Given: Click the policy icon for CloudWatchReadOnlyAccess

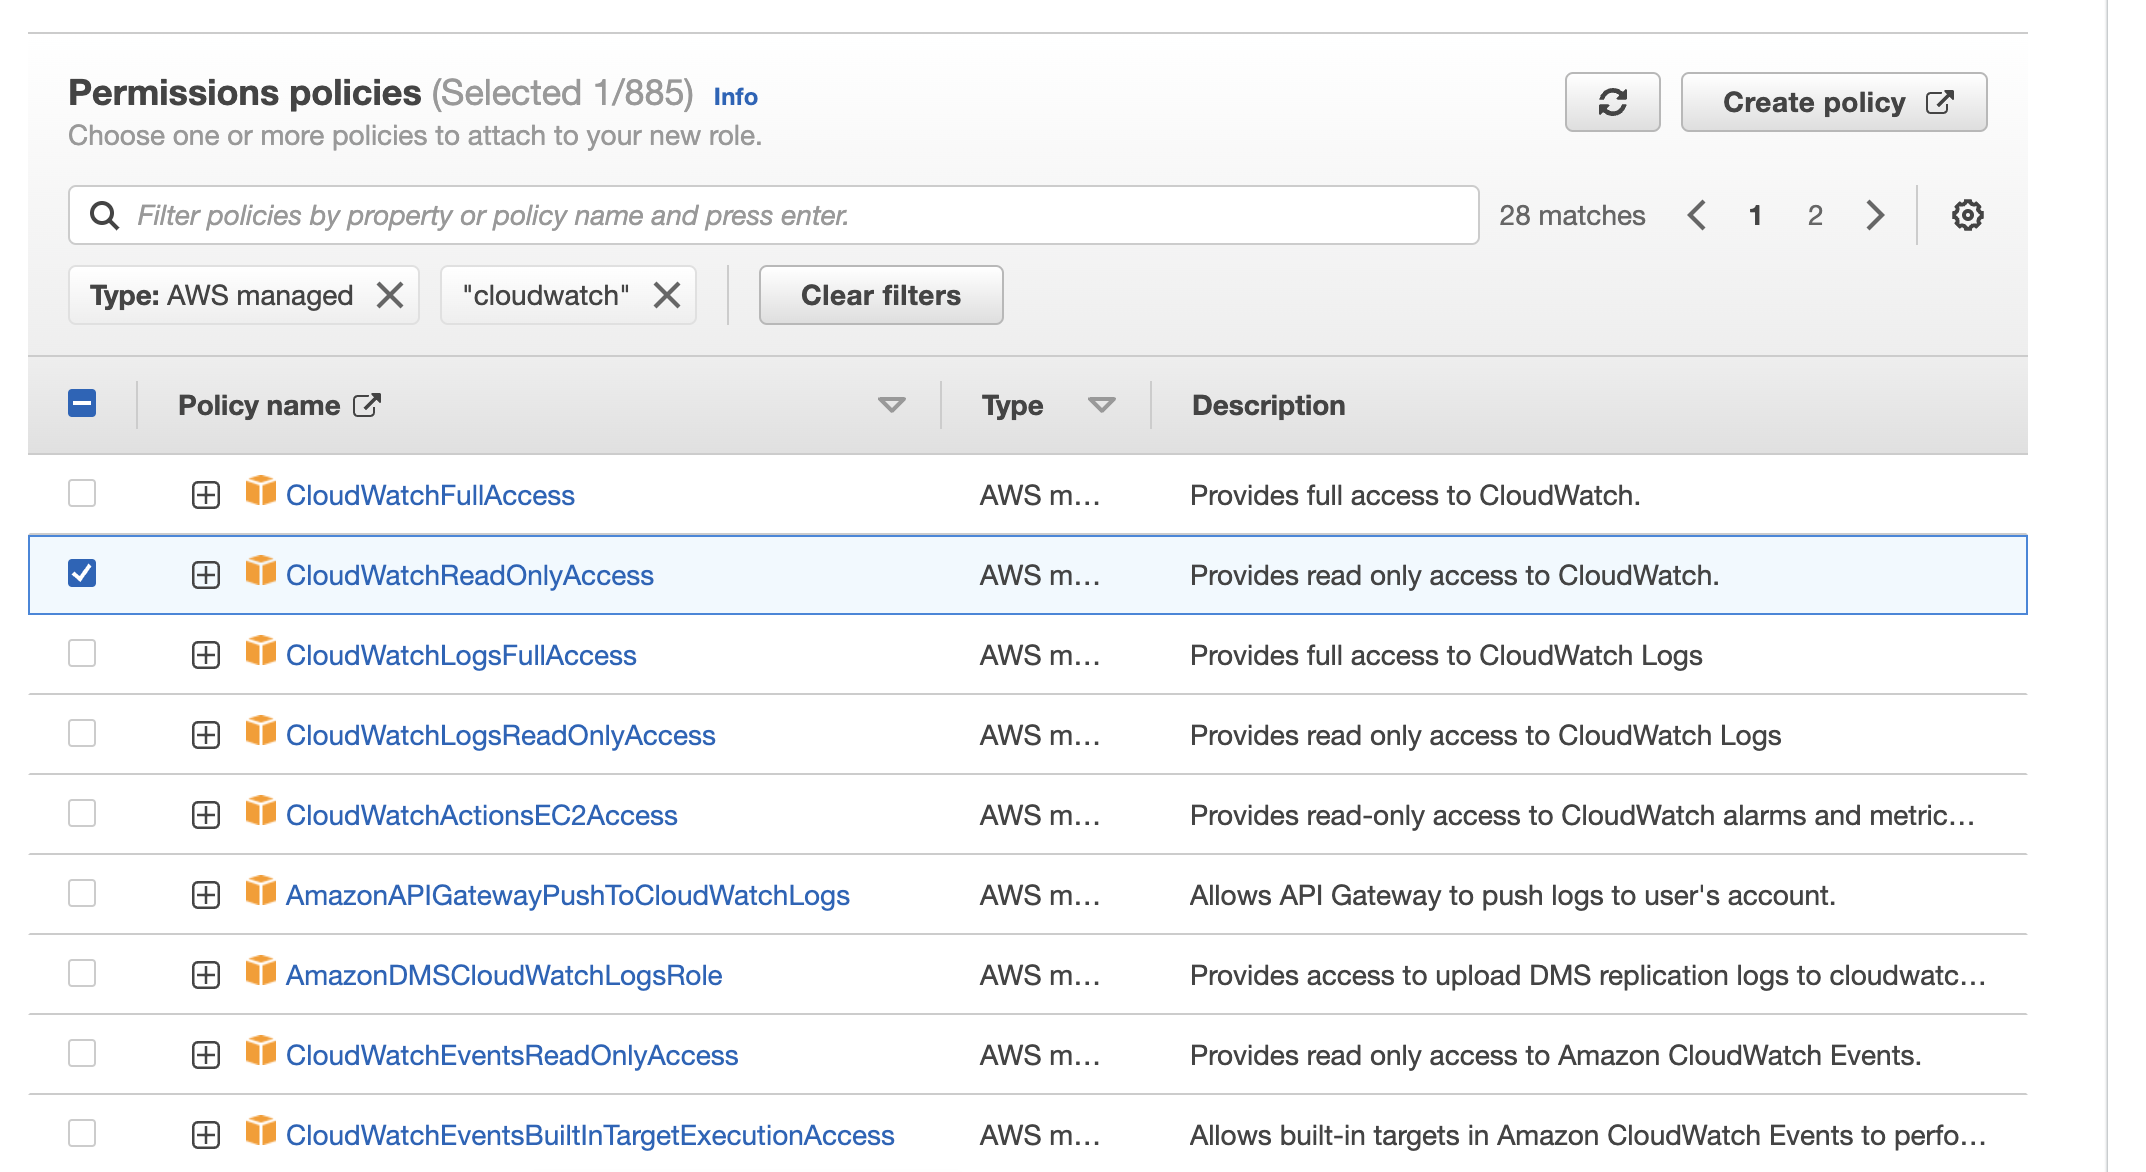Looking at the screenshot, I should tap(261, 571).
